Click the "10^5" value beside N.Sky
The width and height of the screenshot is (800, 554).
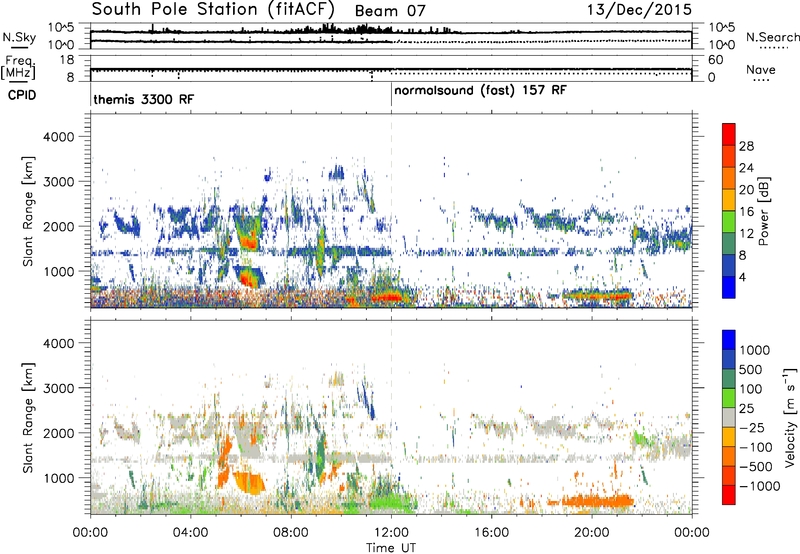click(61, 28)
